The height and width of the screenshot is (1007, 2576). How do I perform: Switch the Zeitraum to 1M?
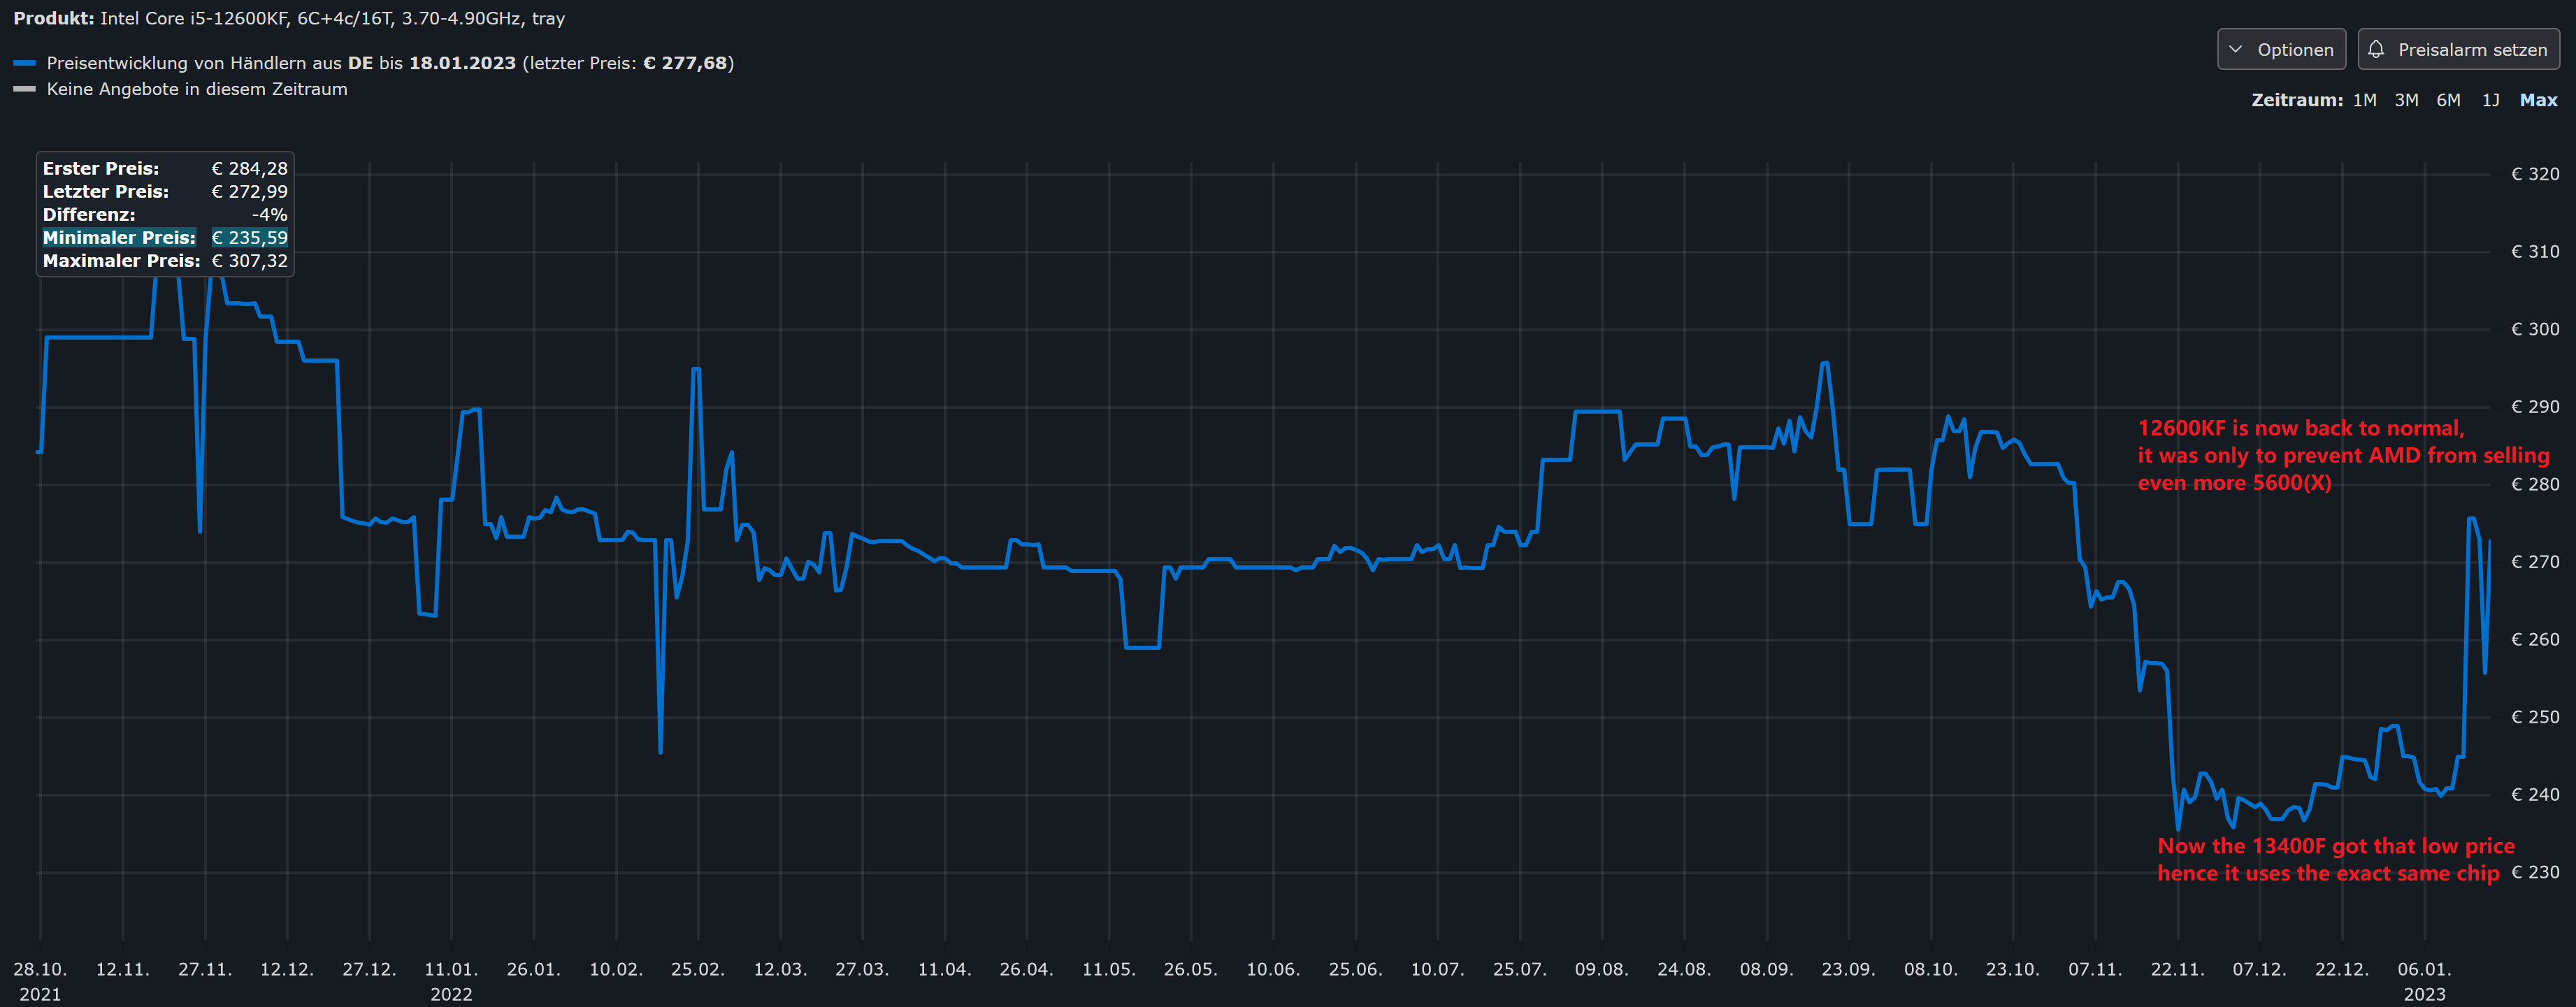(2365, 100)
